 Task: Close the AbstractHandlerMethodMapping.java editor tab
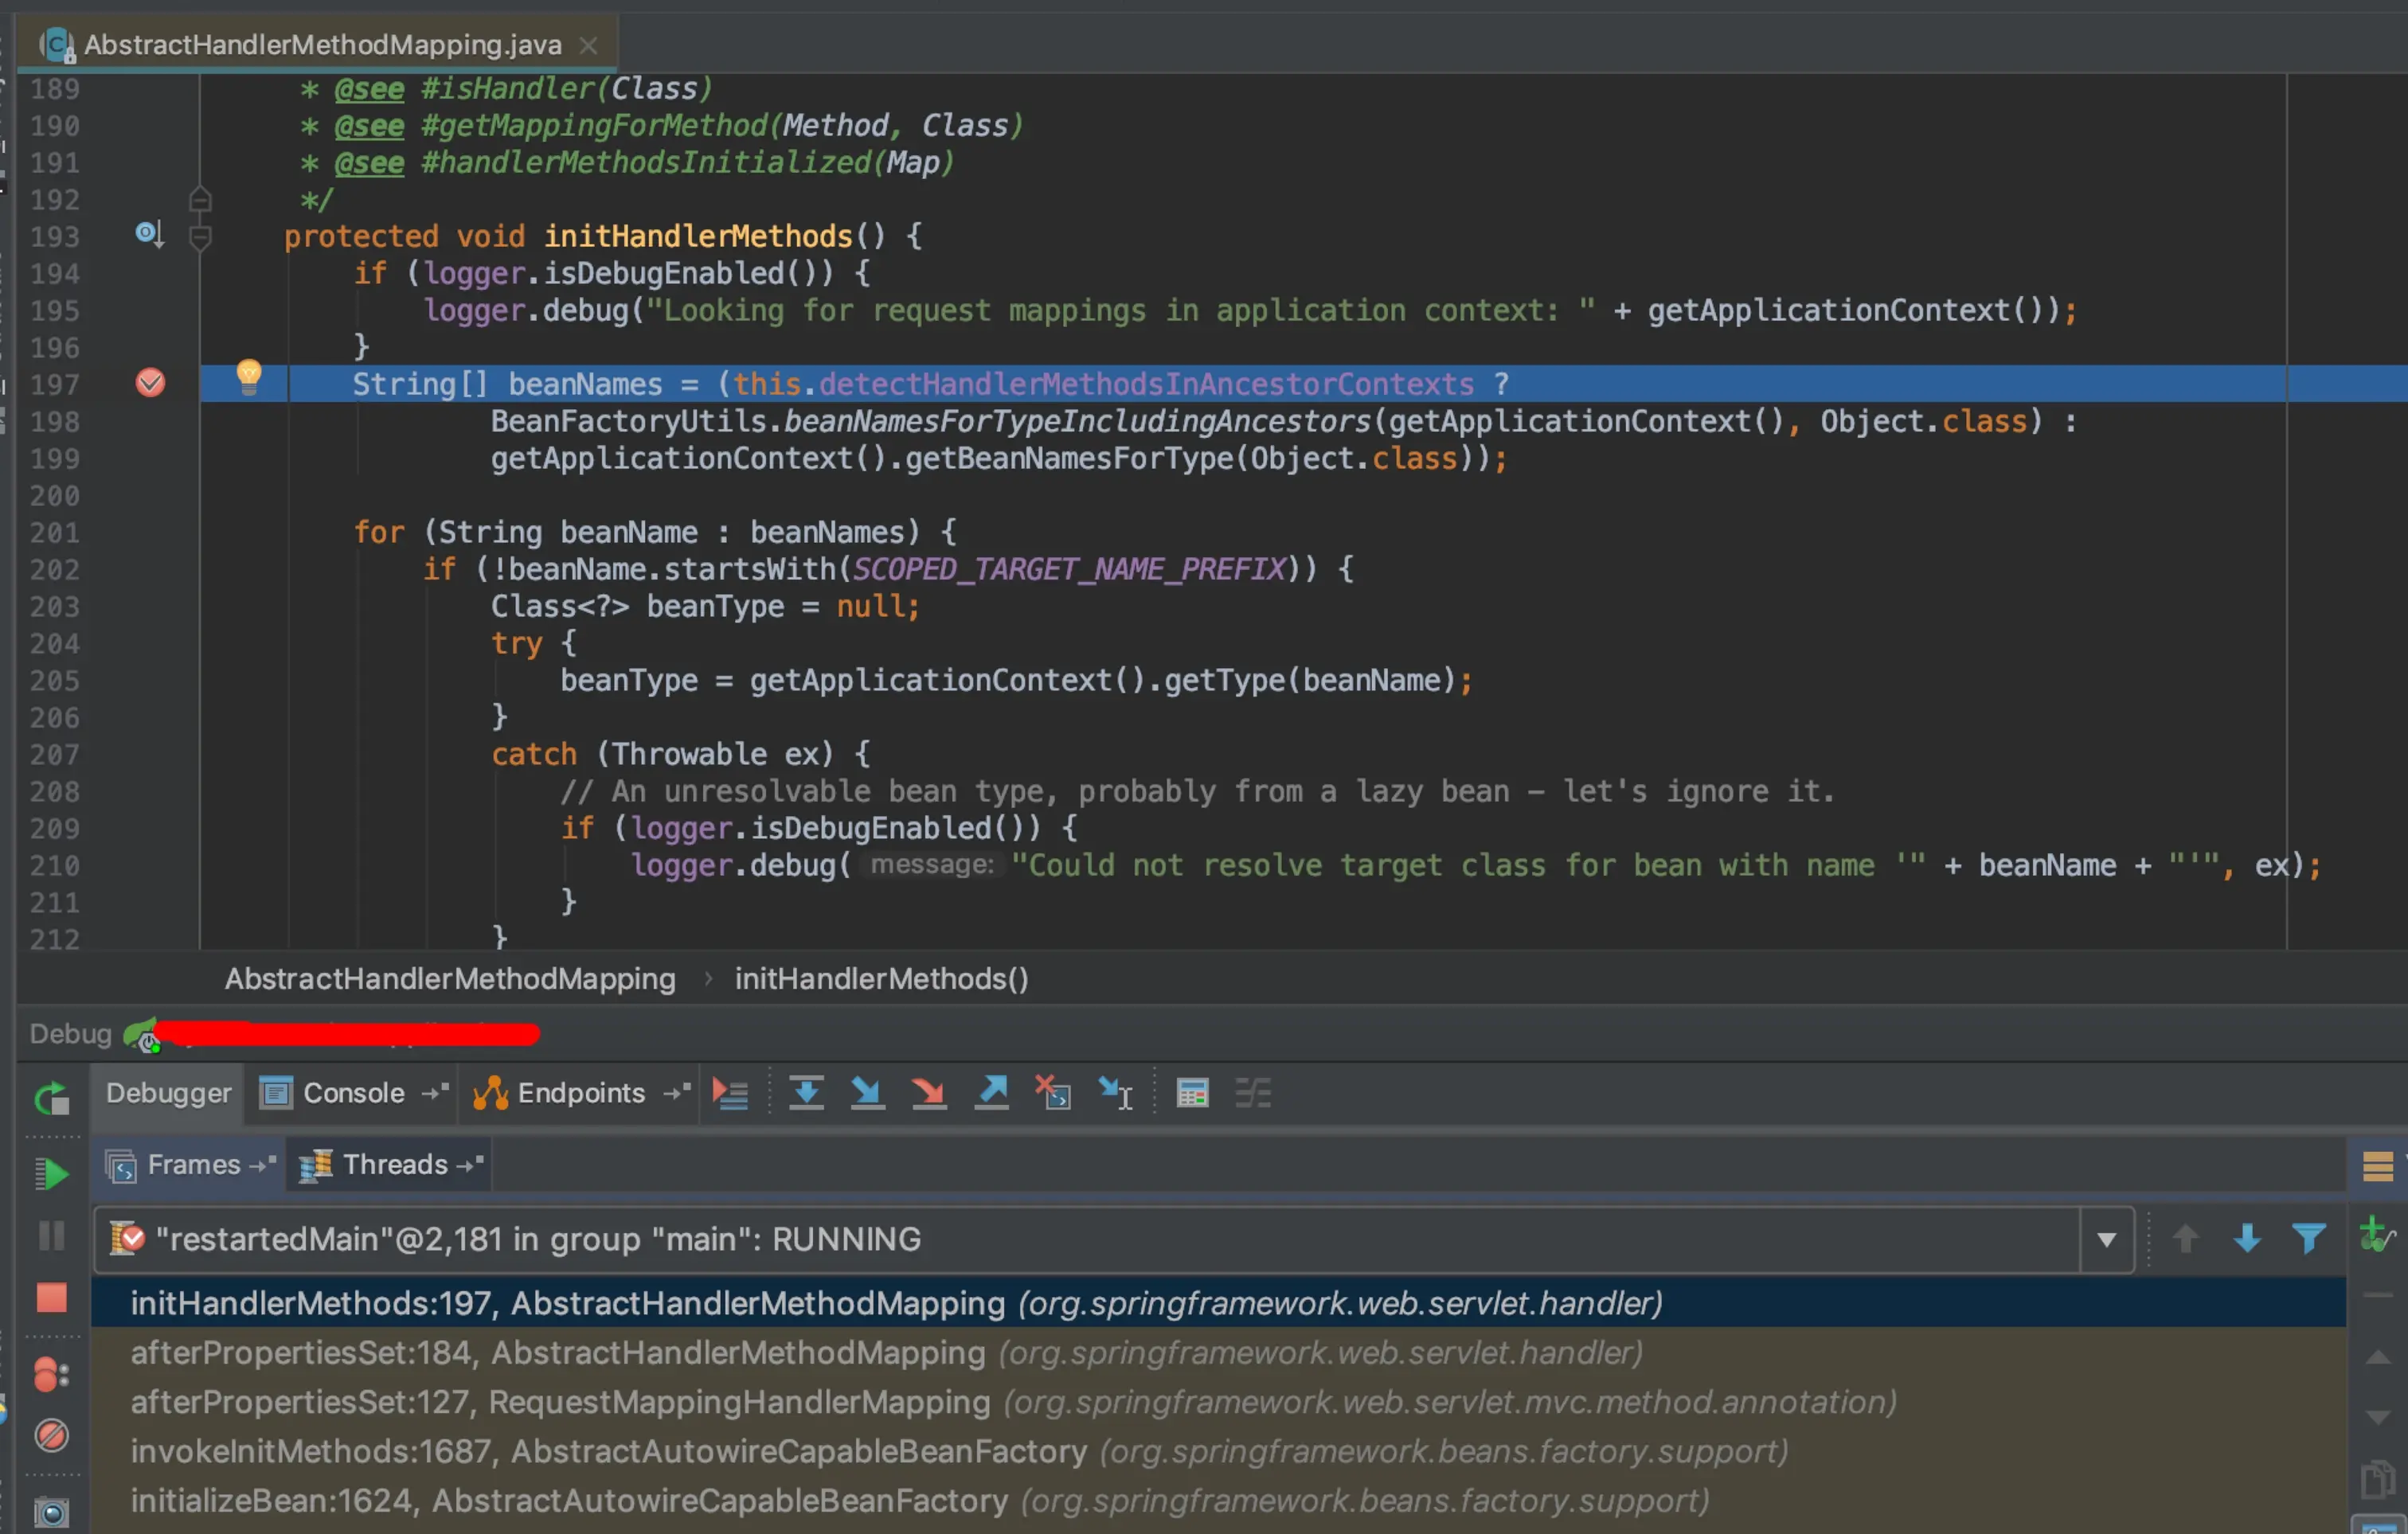tap(588, 45)
